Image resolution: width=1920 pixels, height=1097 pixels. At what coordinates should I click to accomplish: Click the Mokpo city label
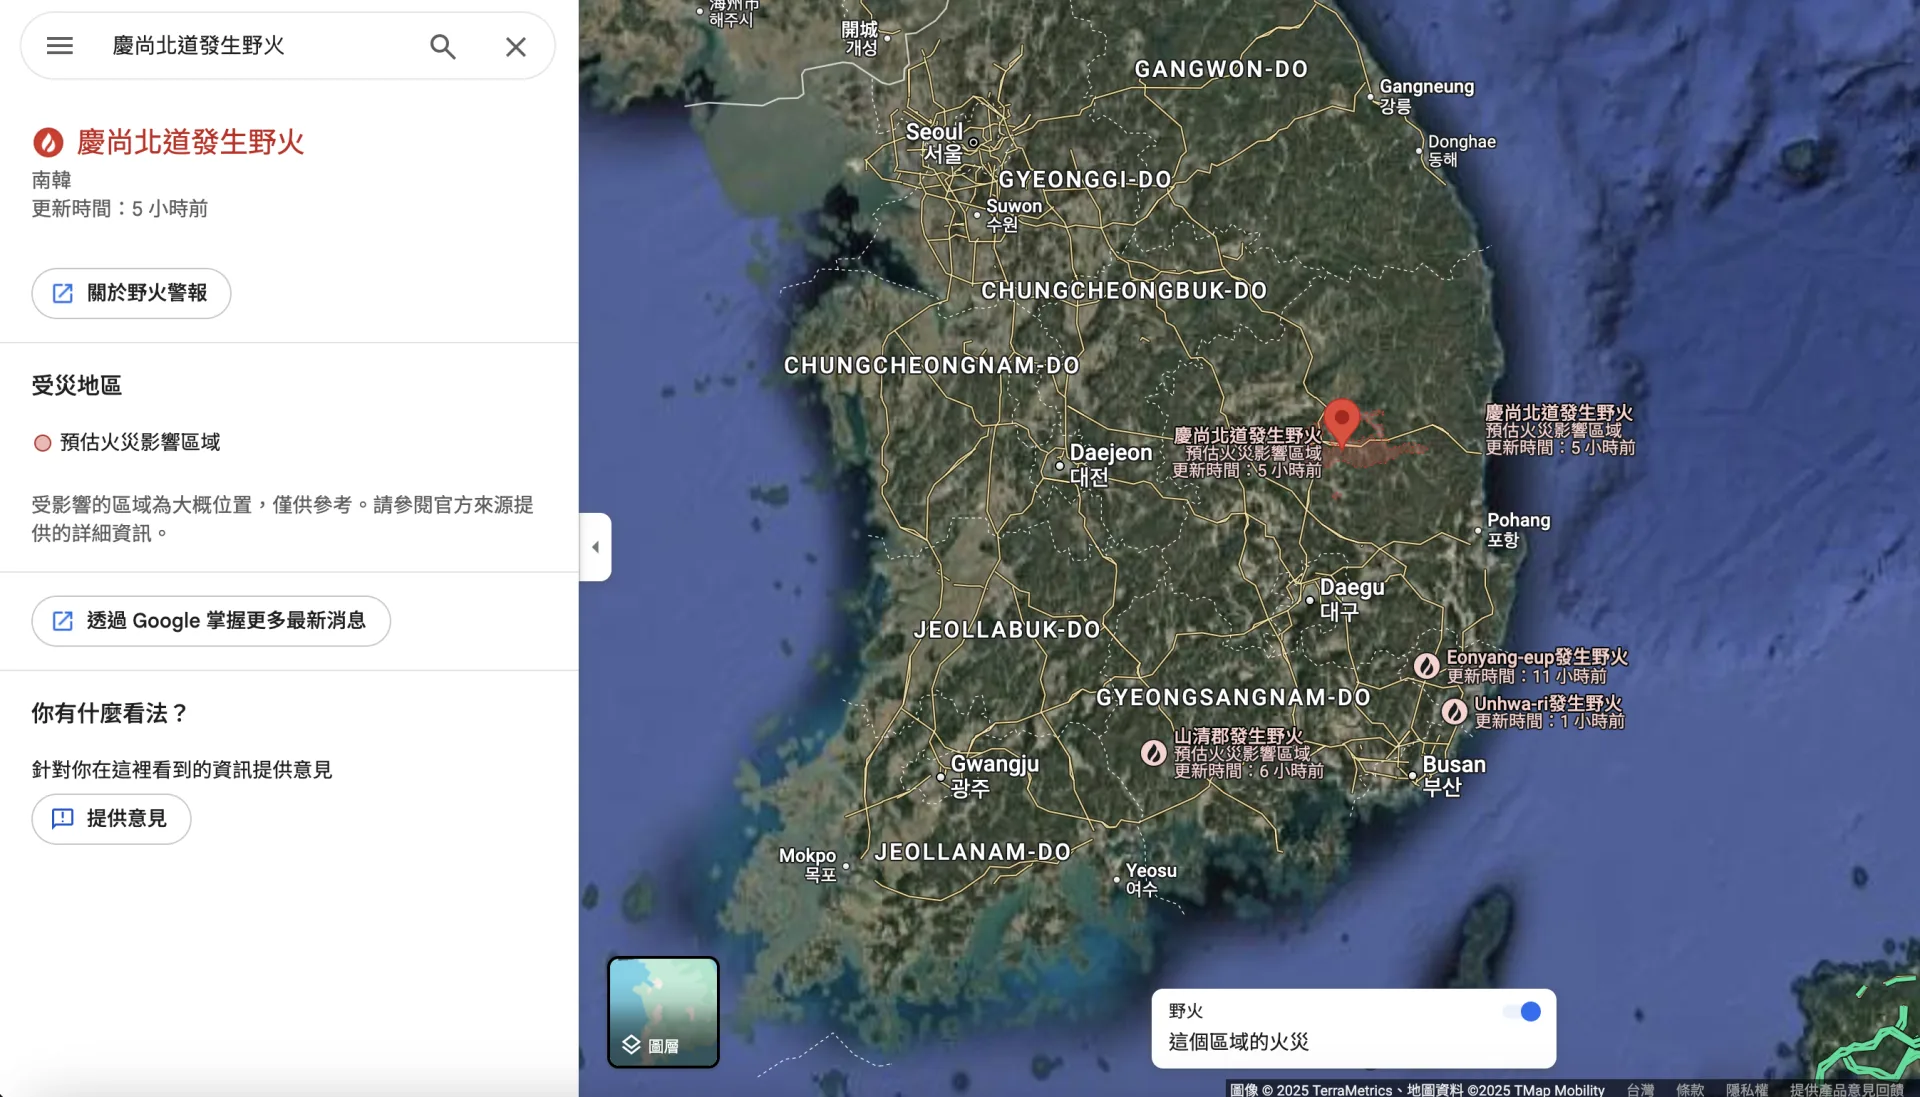[808, 865]
